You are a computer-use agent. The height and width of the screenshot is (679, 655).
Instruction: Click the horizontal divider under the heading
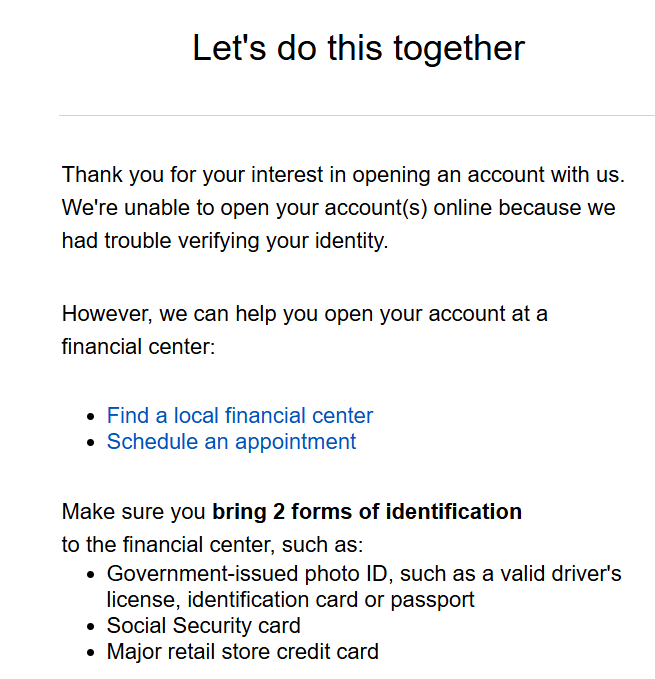(356, 115)
